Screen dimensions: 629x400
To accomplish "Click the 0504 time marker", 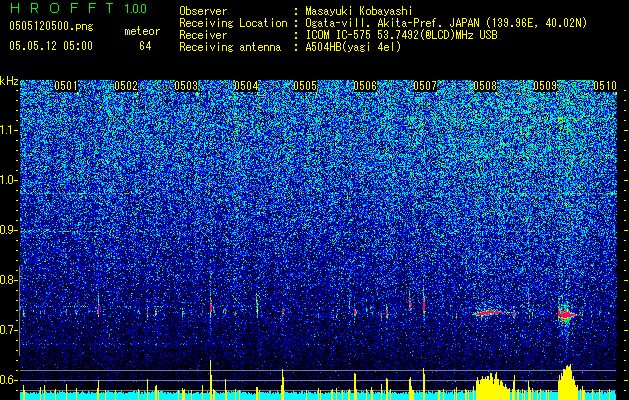I will click(x=246, y=86).
